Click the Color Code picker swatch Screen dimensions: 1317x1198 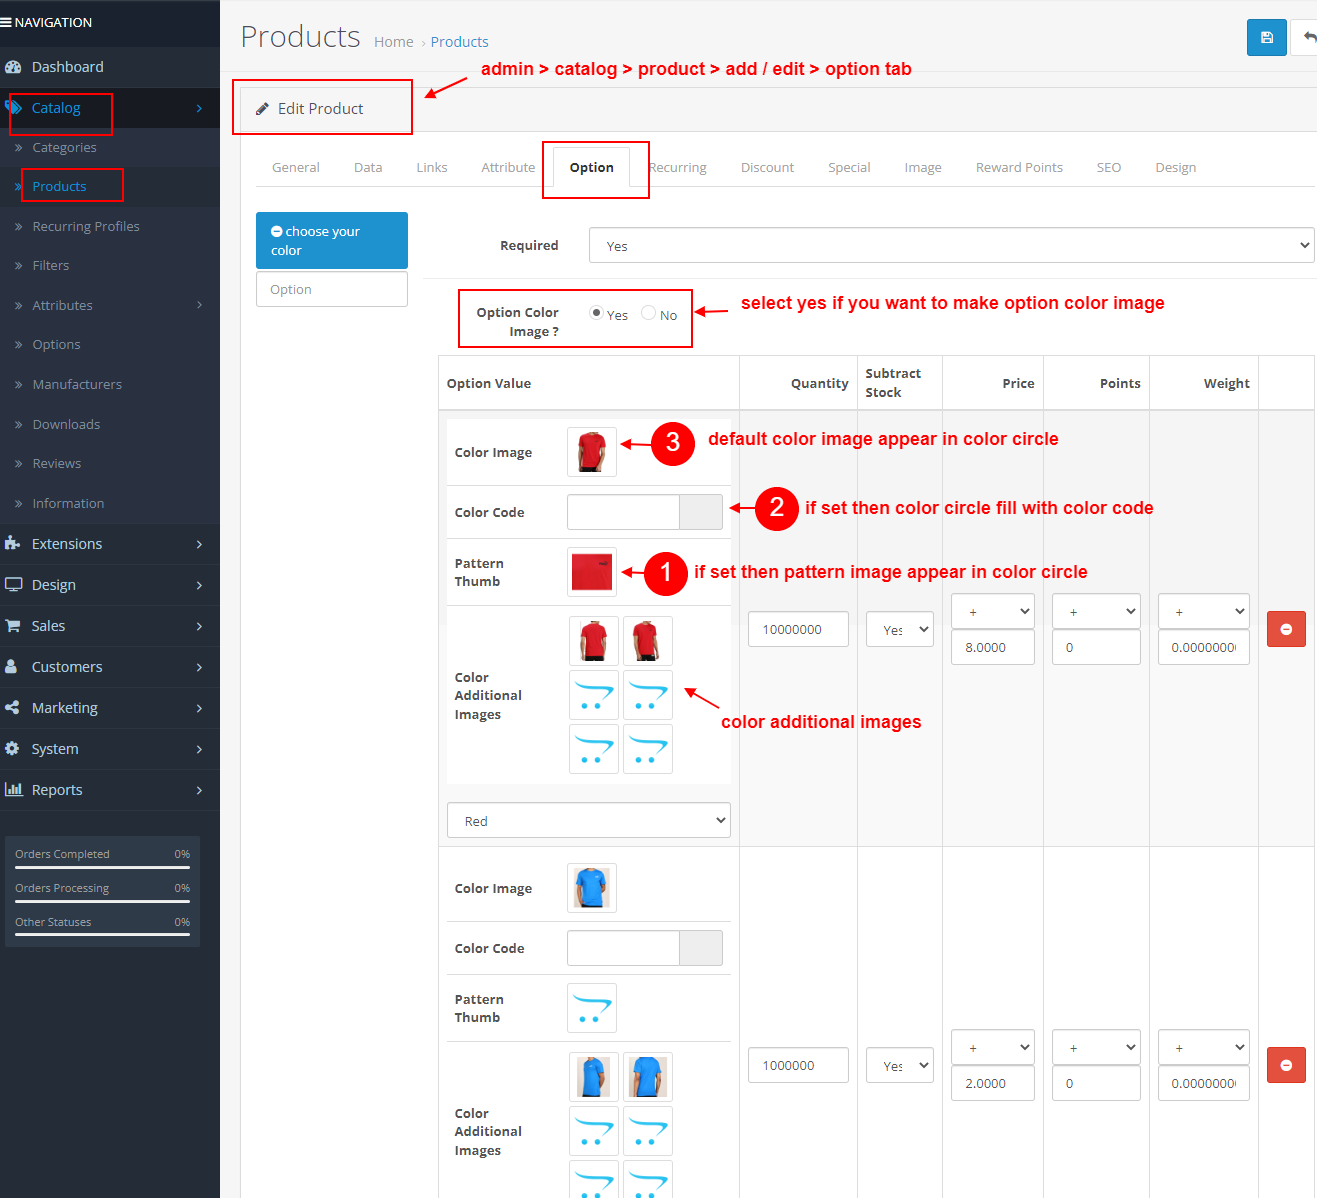pos(700,512)
